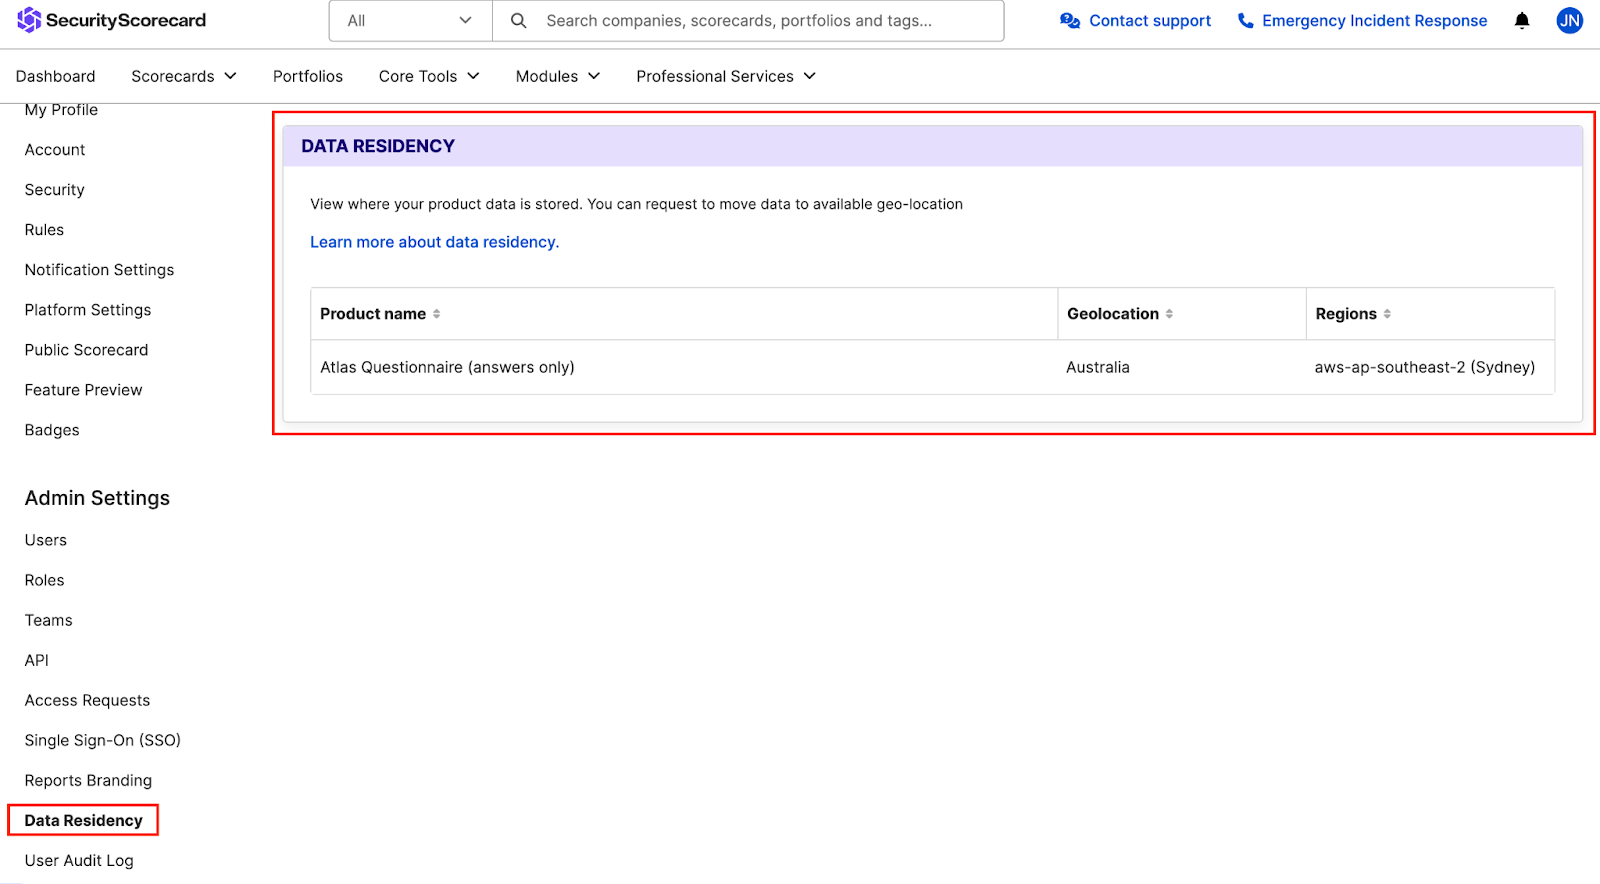1600x884 pixels.
Task: Open Roles admin page
Action: 44,580
